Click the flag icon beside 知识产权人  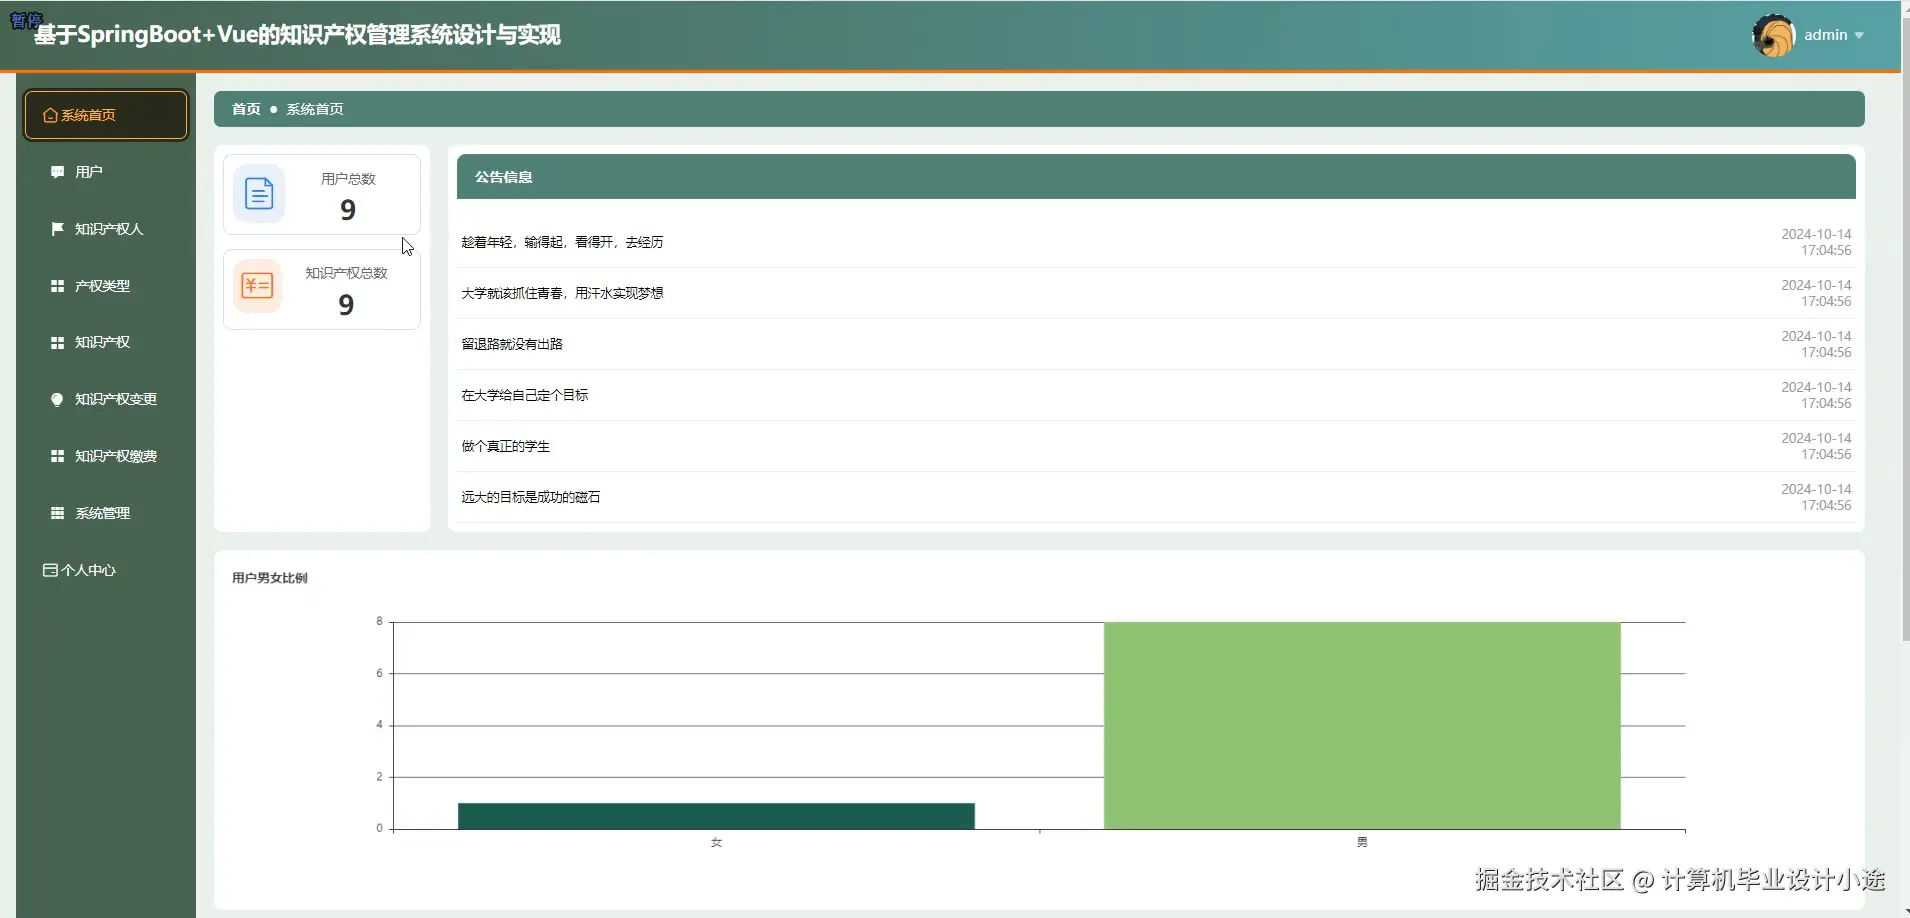[57, 229]
